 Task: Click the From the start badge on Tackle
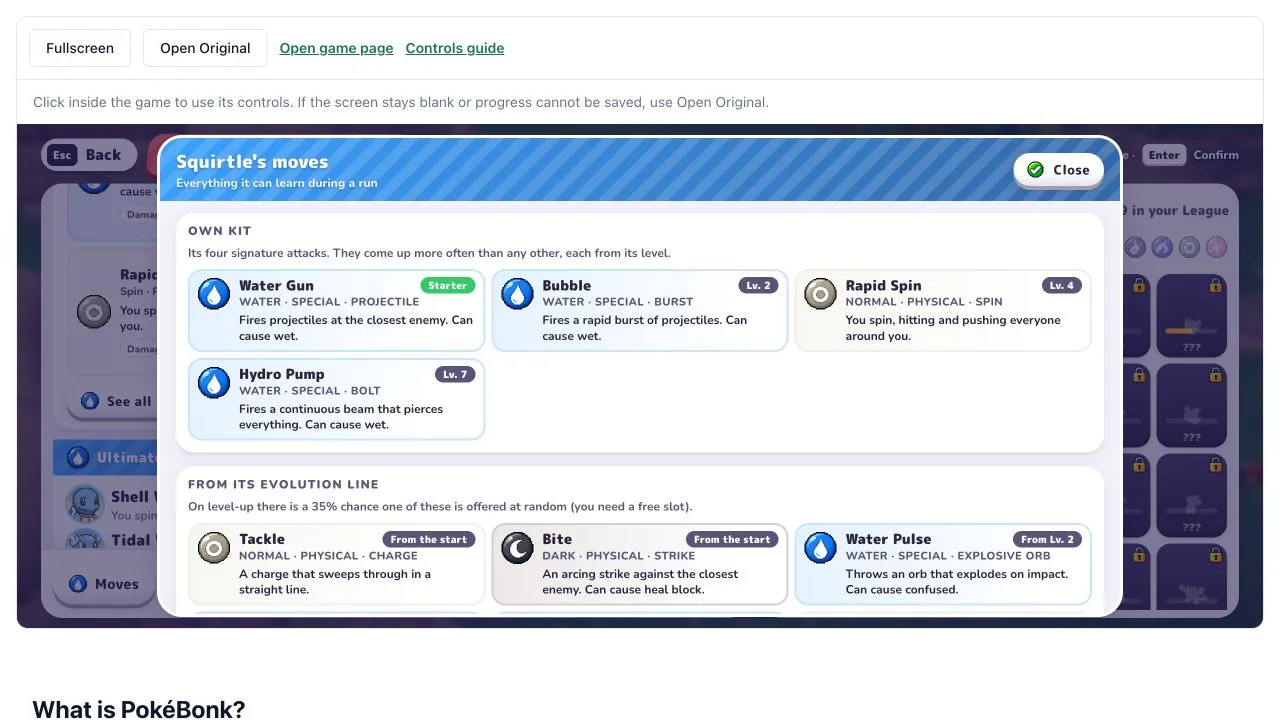(x=429, y=540)
